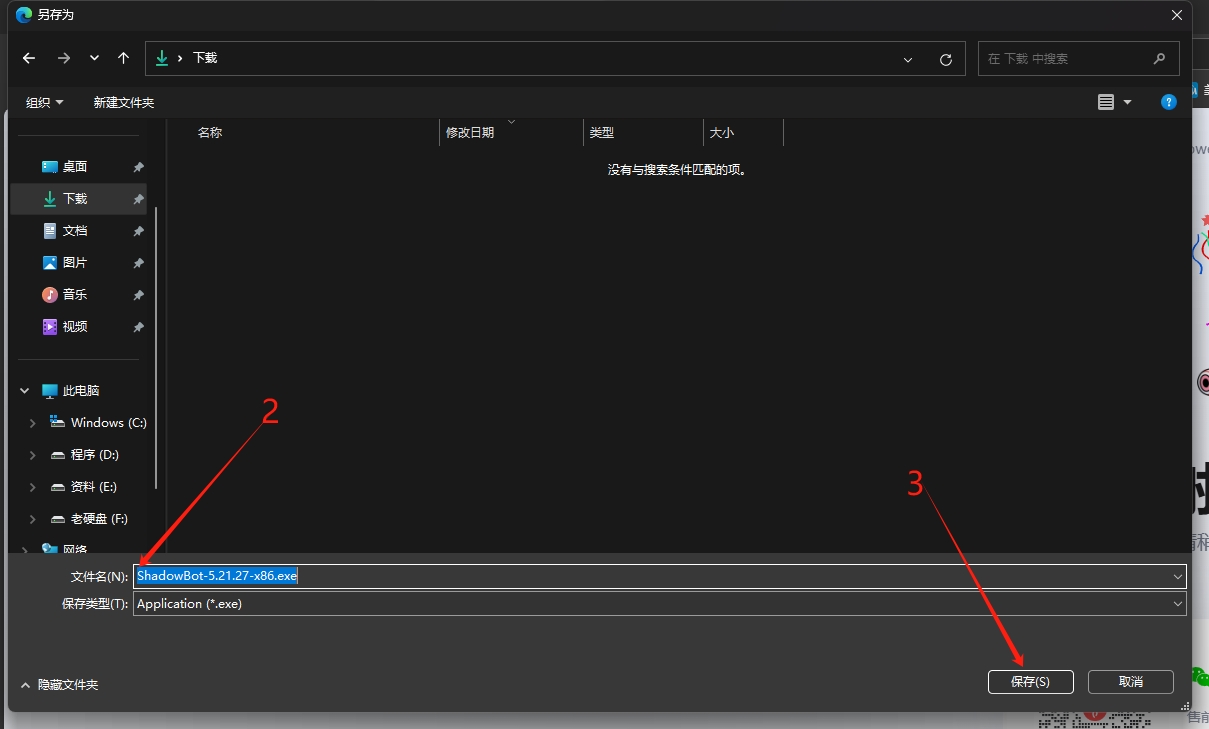Sort by the 修改日期 column header
Image resolution: width=1209 pixels, height=729 pixels.
470,132
